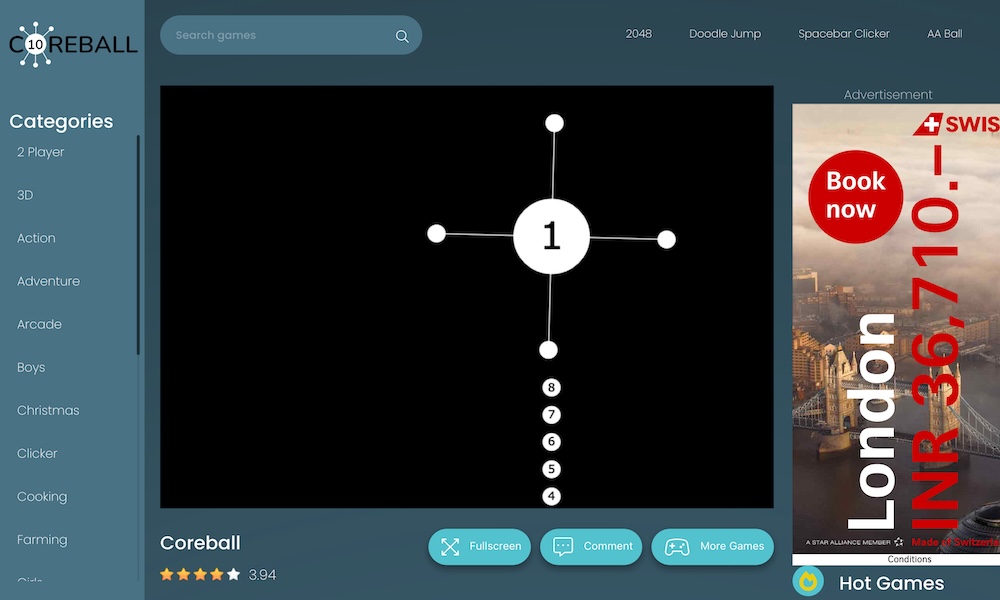Click the Coreball logo icon
This screenshot has height=600, width=1000.
37,45
